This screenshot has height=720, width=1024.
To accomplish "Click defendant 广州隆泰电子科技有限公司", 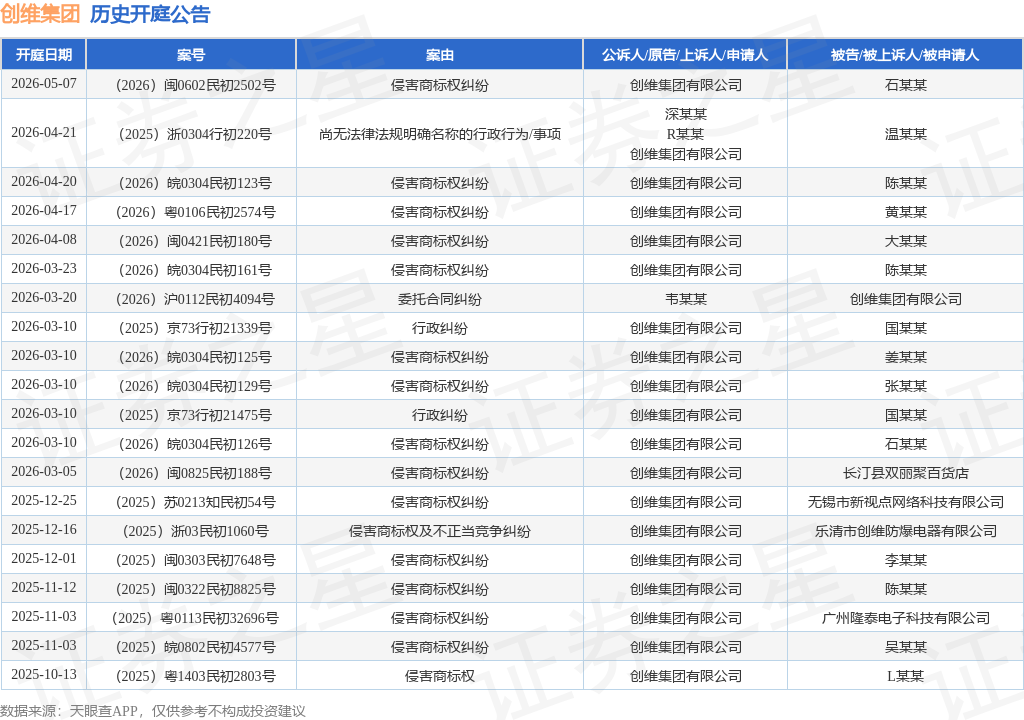I will click(x=905, y=618).
